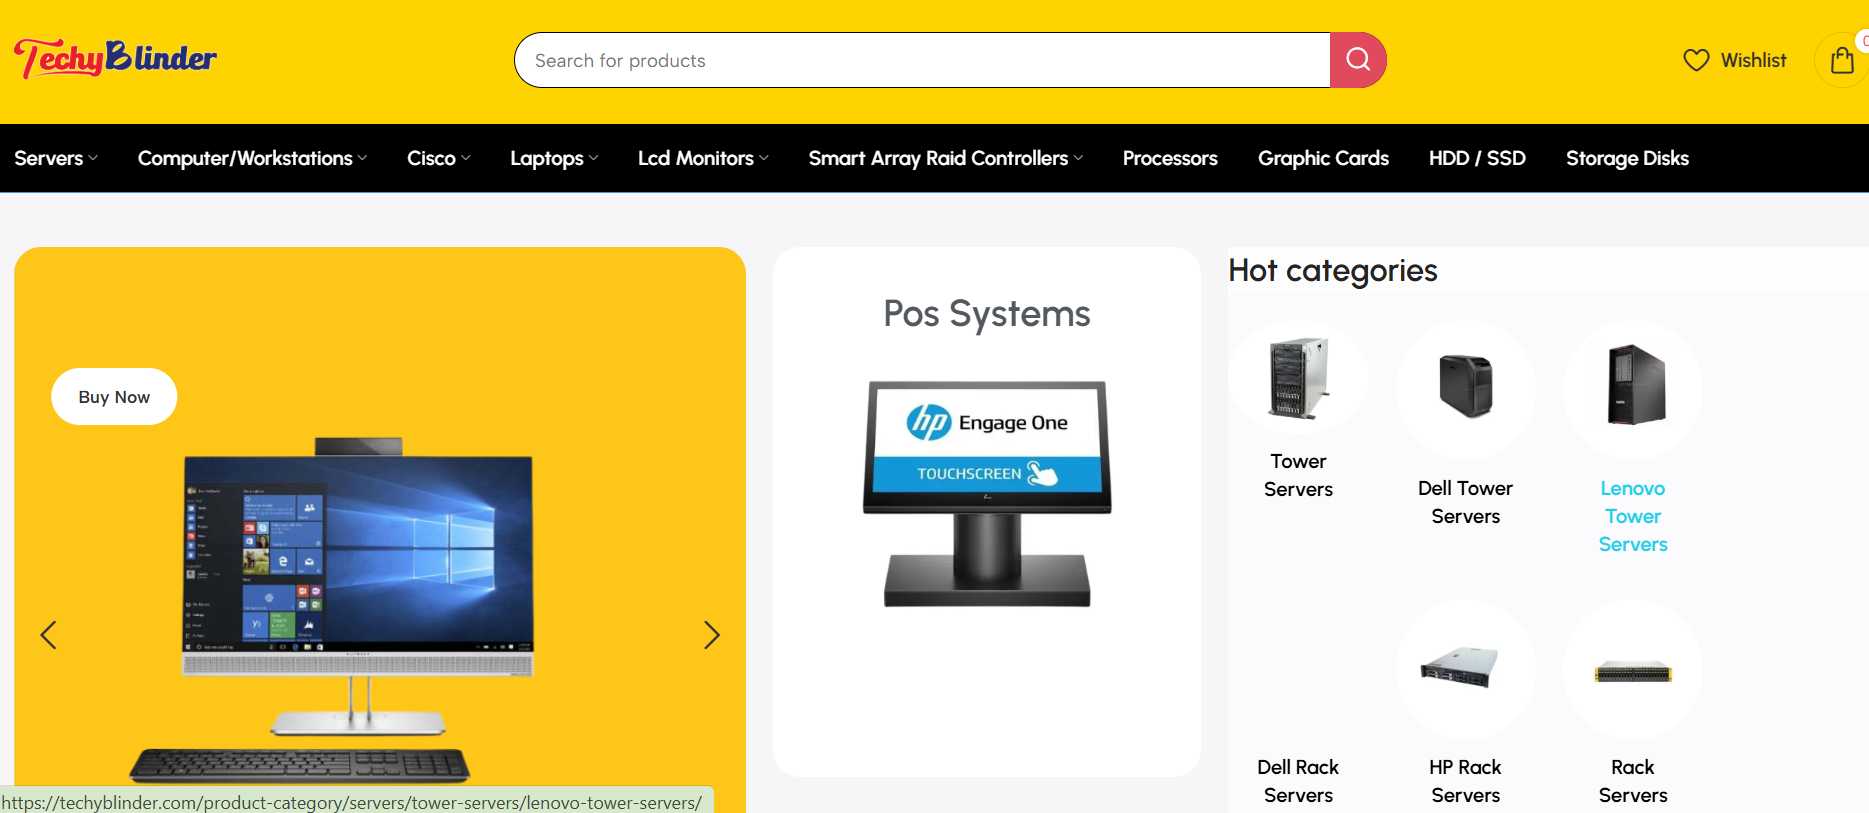Open the Lenovo Tower Servers link
Viewport: 1869px width, 813px height.
click(1632, 516)
